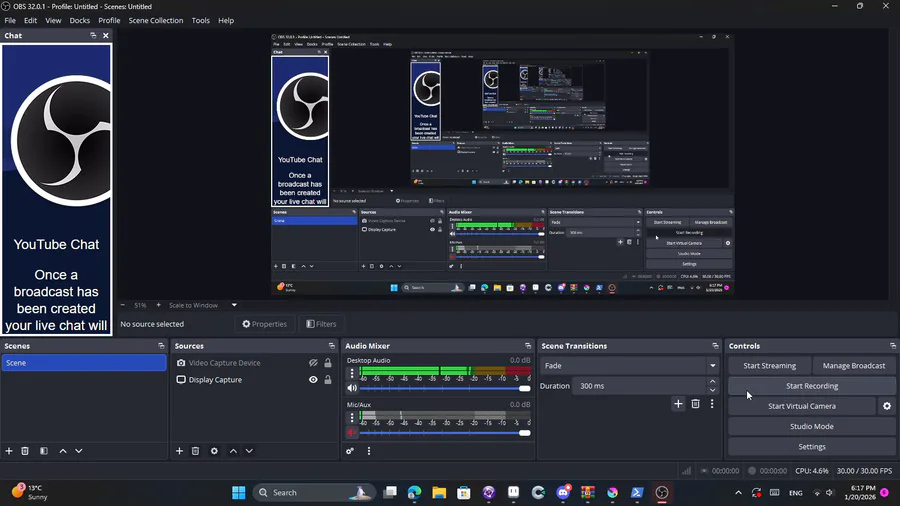Click Start Streaming

pyautogui.click(x=769, y=365)
